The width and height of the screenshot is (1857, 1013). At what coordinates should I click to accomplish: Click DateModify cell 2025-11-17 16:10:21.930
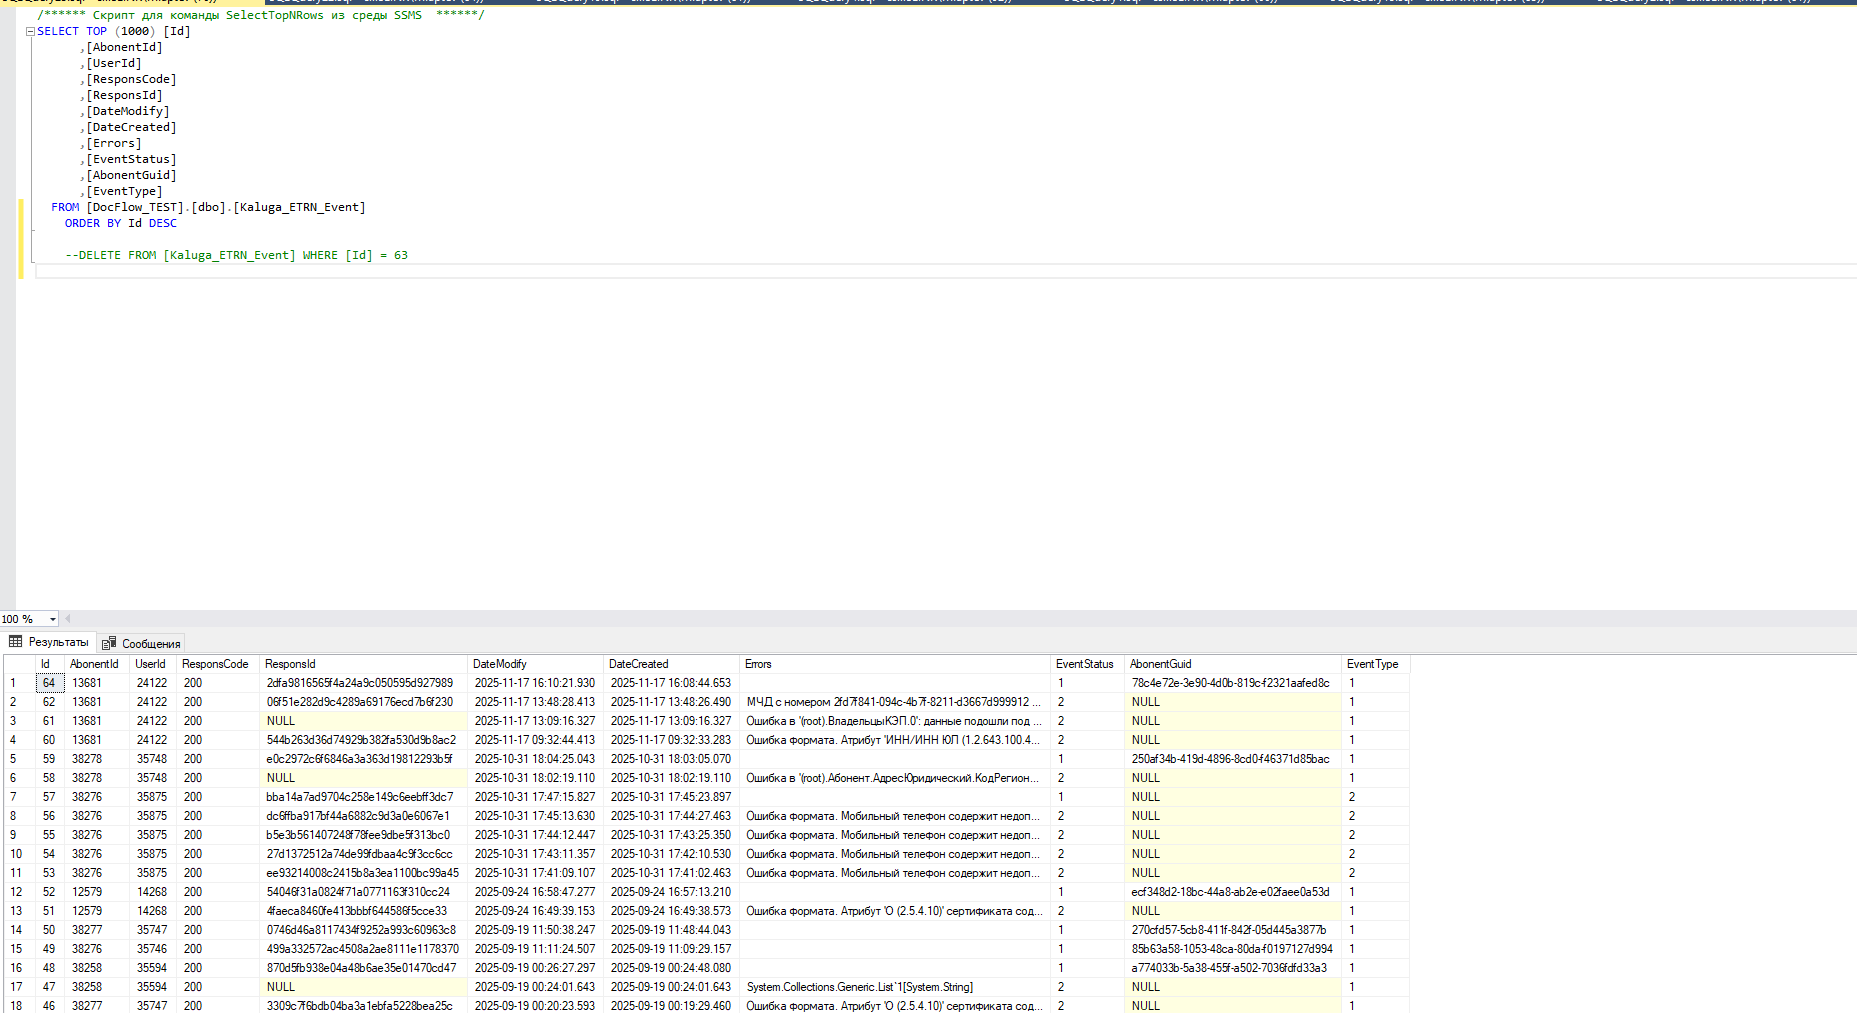click(x=536, y=683)
